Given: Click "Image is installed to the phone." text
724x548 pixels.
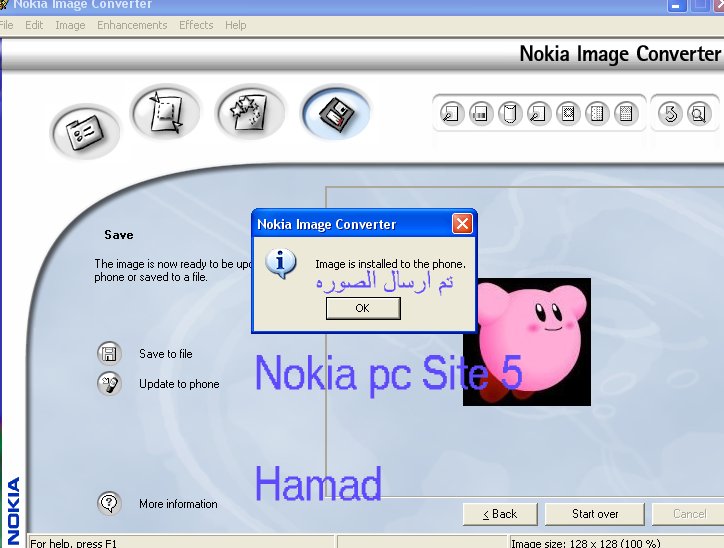Looking at the screenshot, I should (x=391, y=264).
